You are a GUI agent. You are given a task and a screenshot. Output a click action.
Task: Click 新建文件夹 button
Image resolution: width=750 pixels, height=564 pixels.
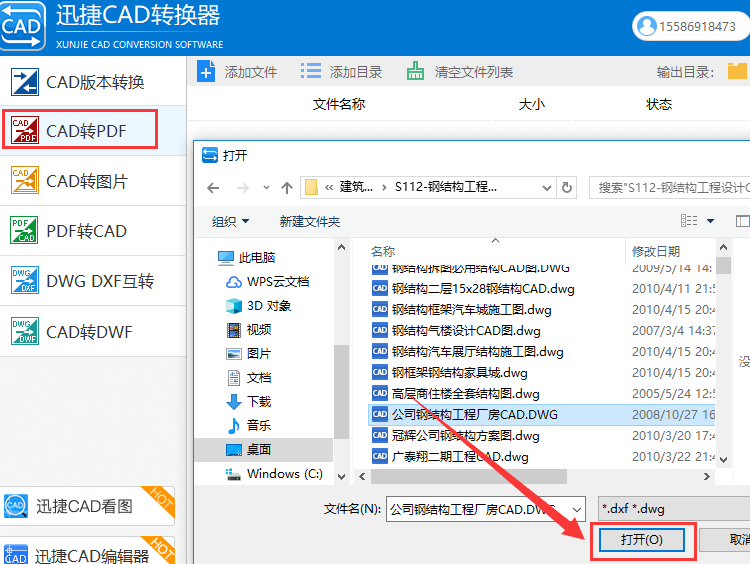(310, 221)
